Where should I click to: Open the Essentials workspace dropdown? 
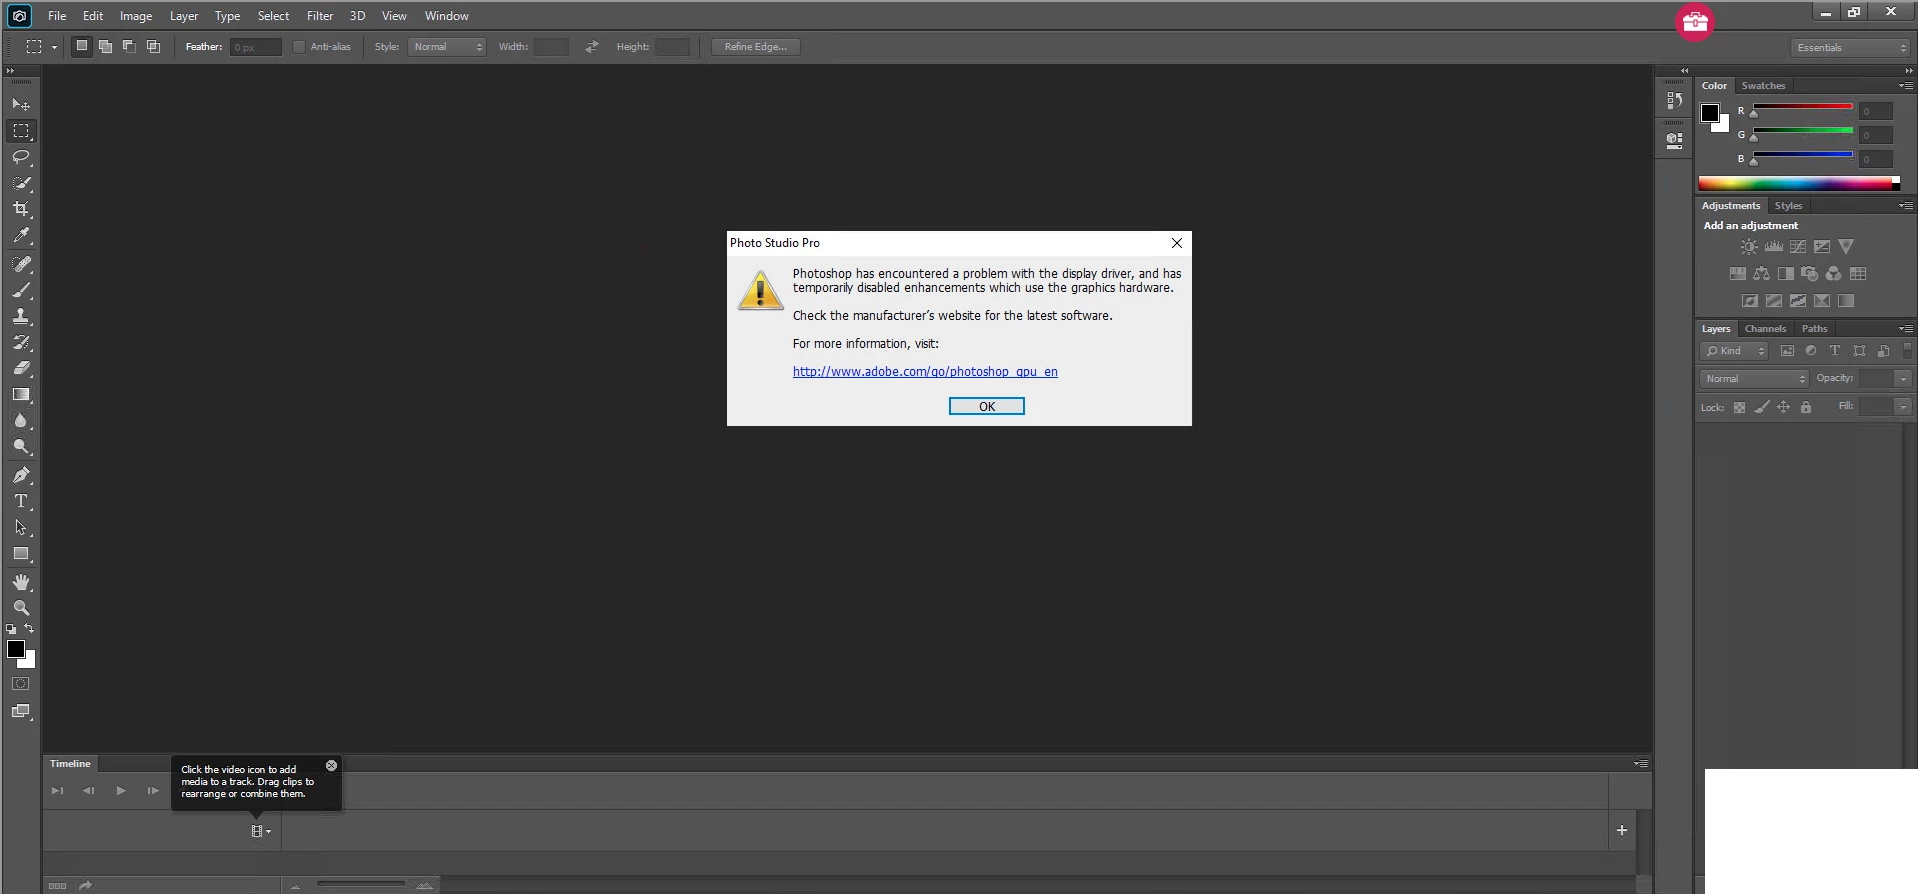(1850, 48)
